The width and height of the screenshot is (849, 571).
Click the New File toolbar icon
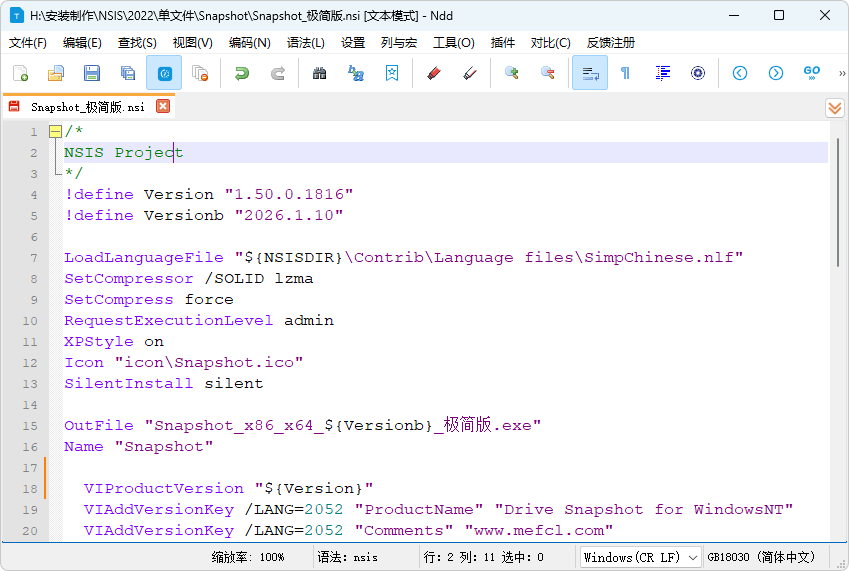[x=20, y=73]
